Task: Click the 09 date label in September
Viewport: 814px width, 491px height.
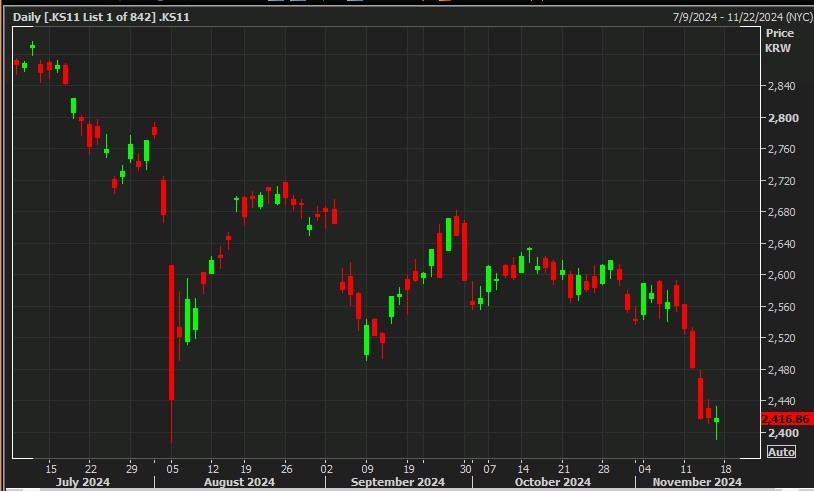Action: pyautogui.click(x=367, y=469)
